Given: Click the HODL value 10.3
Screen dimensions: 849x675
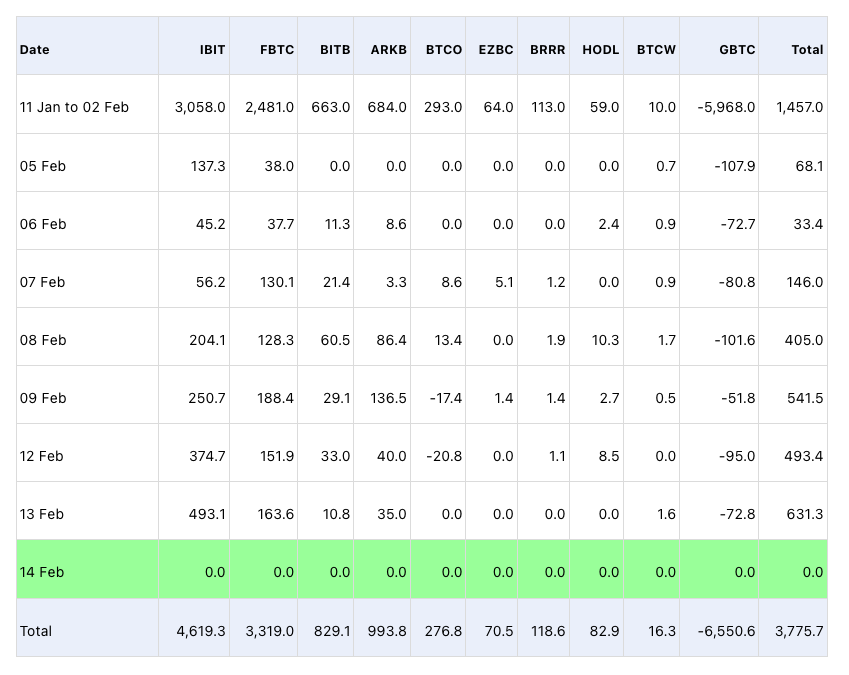Looking at the screenshot, I should 605,340.
